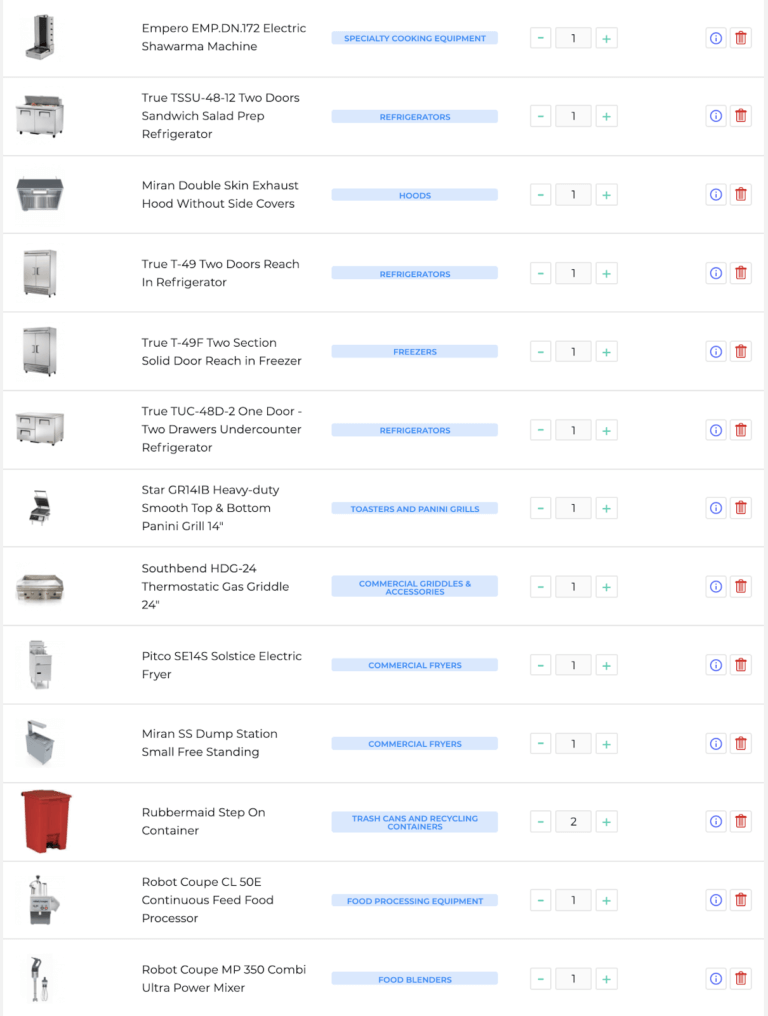The image size is (768, 1016).
Task: Increase quantity of True T-49 refrigerator
Action: click(x=606, y=273)
